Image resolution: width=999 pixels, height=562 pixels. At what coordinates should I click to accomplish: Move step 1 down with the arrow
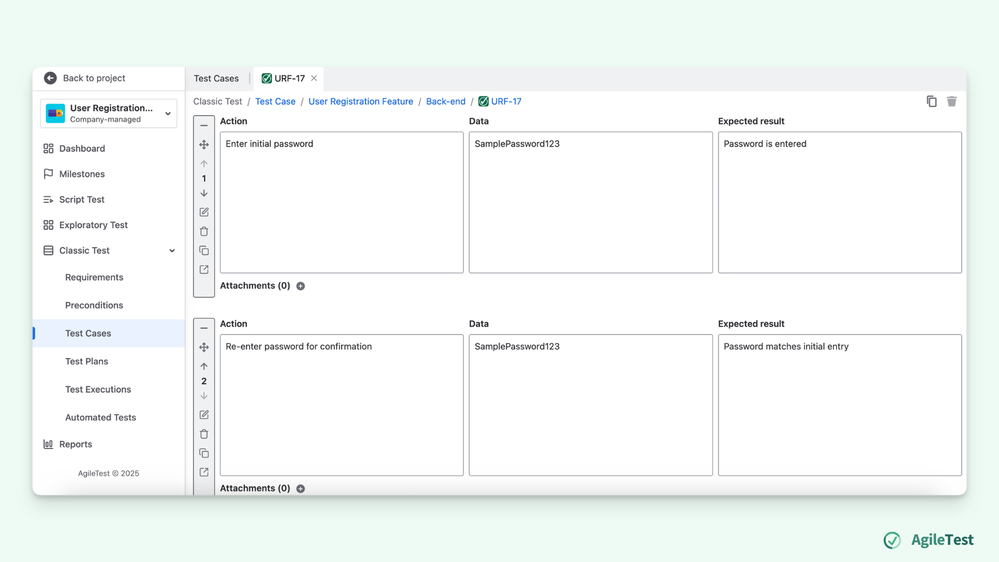coord(204,193)
